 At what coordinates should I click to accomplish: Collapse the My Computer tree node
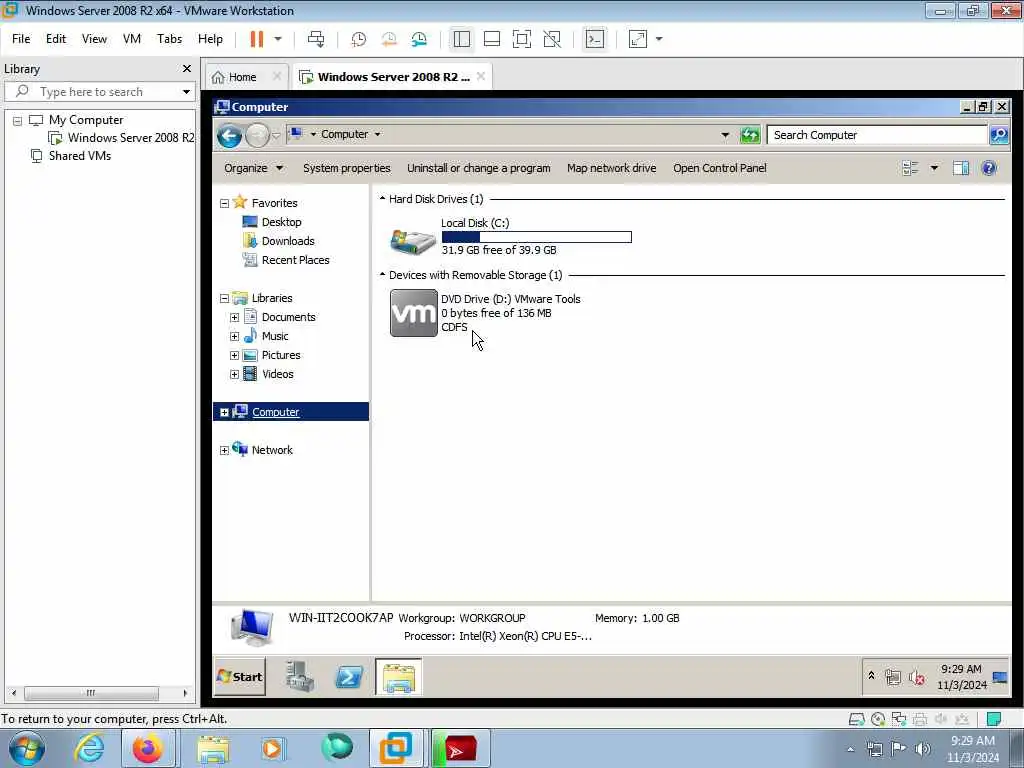18,121
